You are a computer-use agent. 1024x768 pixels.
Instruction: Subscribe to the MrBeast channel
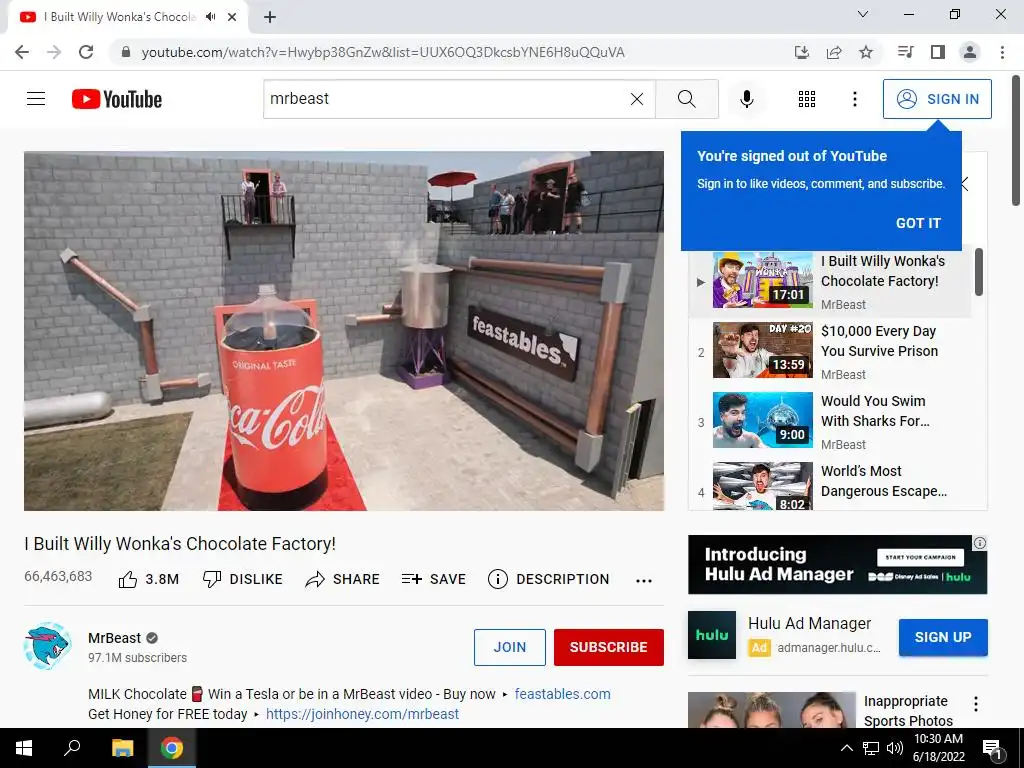[609, 647]
